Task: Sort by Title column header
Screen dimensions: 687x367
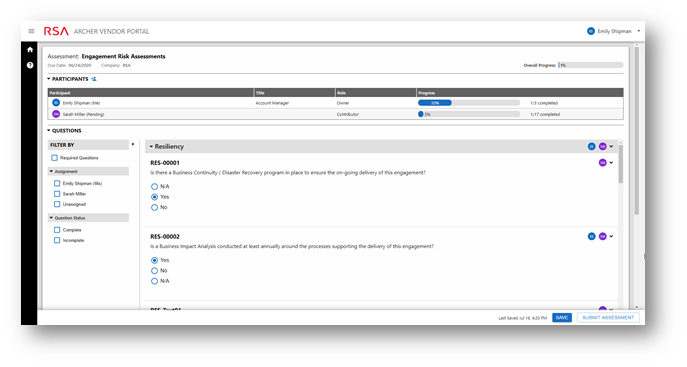Action: click(x=294, y=93)
